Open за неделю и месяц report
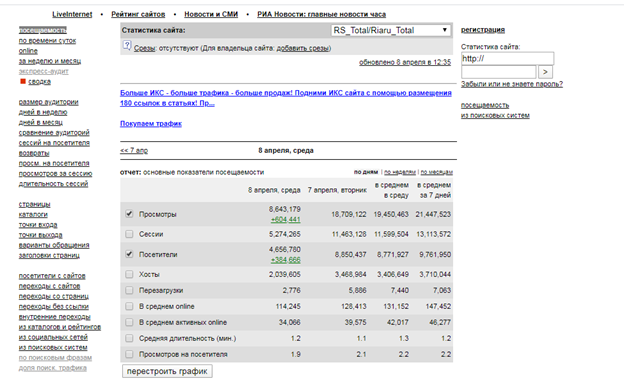This screenshot has height=381, width=624. tap(50, 61)
